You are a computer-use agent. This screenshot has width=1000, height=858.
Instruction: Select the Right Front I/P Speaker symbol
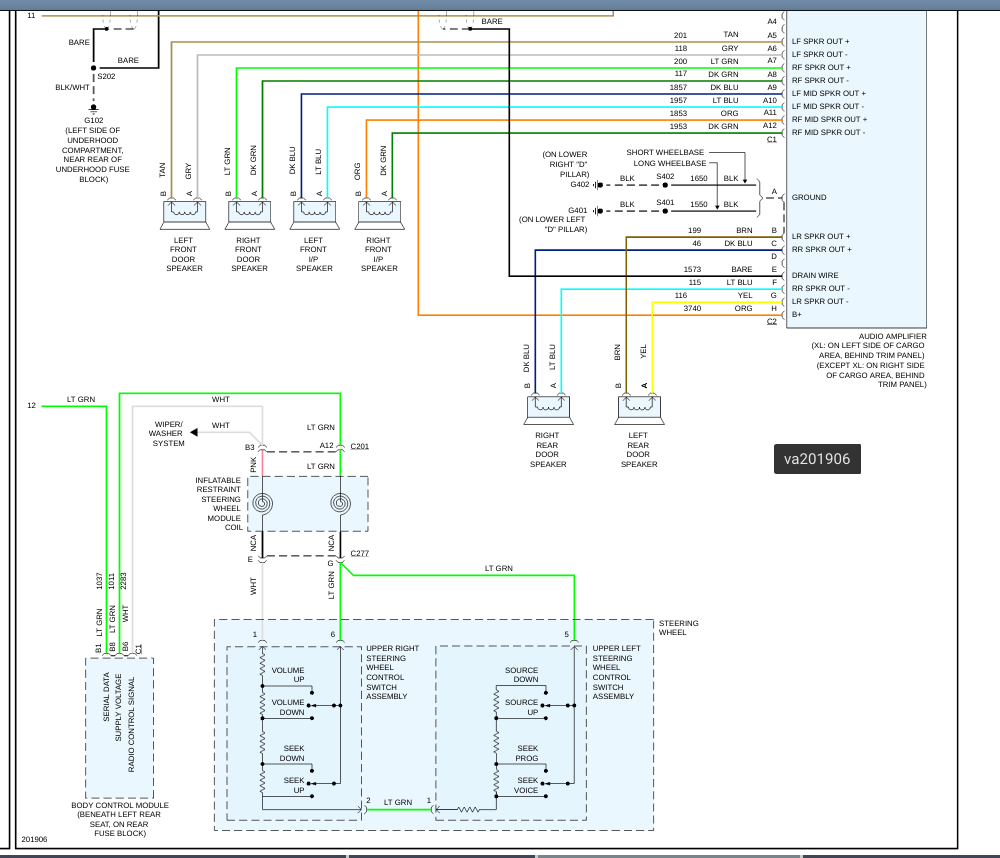click(379, 214)
